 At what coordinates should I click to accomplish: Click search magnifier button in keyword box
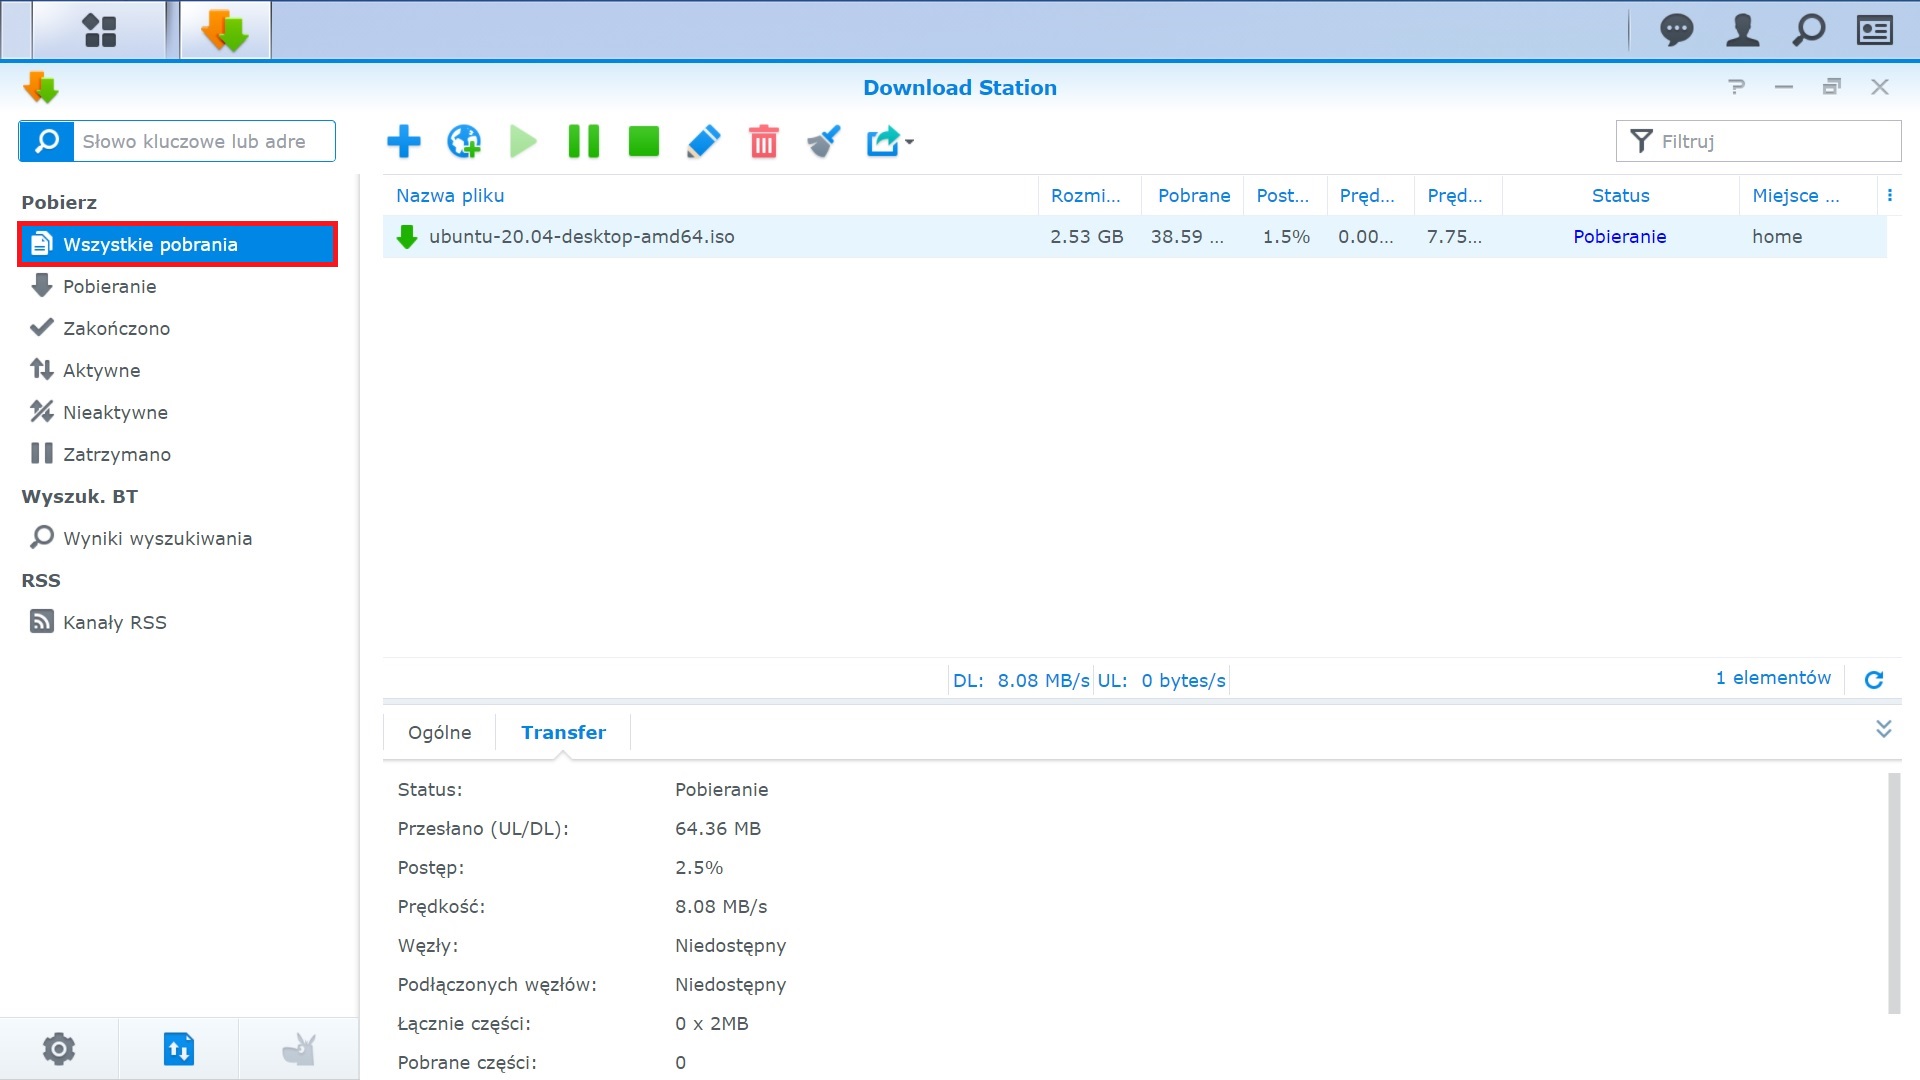click(x=46, y=141)
